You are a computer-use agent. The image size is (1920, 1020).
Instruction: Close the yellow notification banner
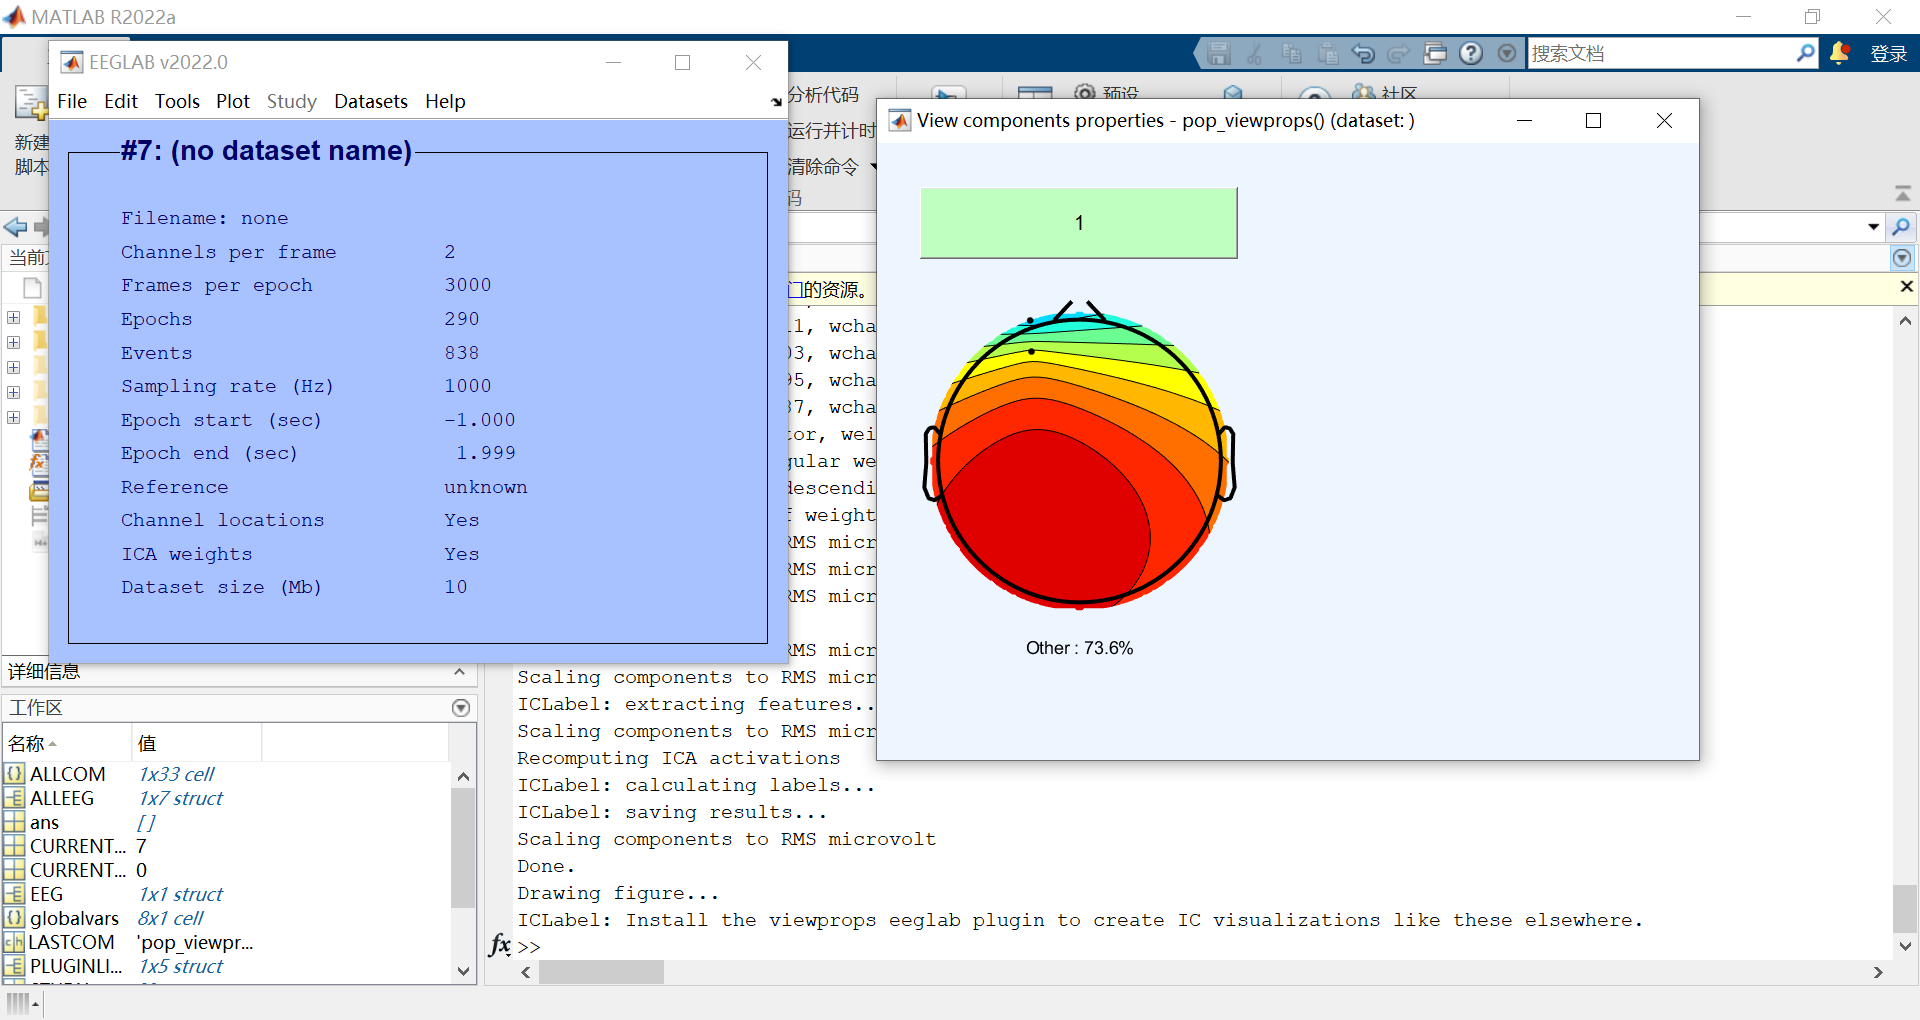click(1906, 287)
